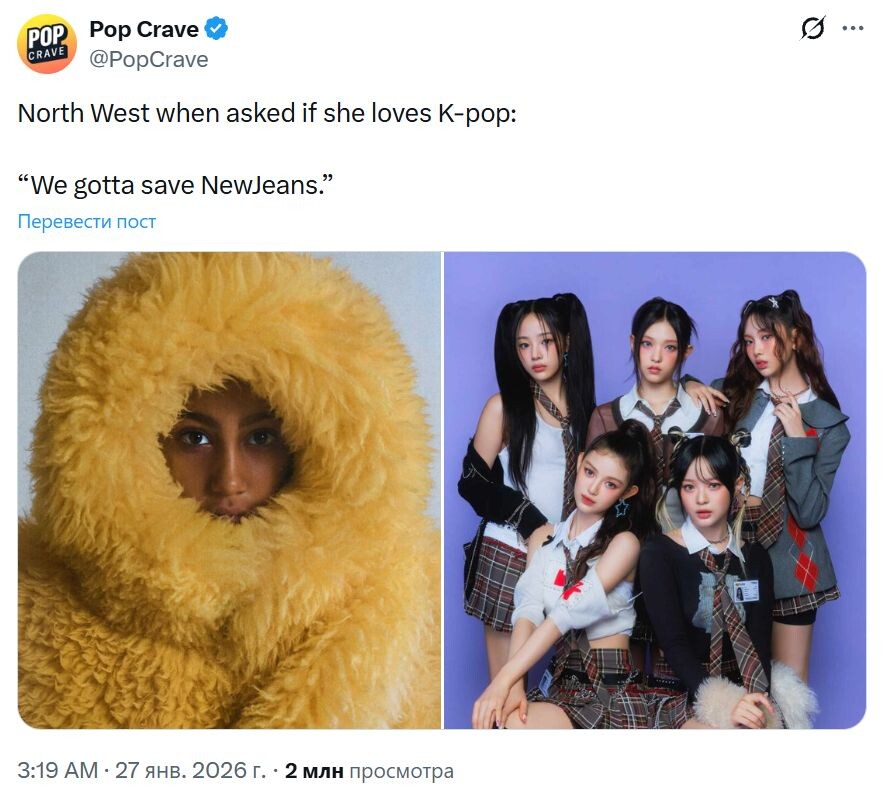Open the yellow fur hood photo
Image resolution: width=887 pixels, height=809 pixels.
229,490
